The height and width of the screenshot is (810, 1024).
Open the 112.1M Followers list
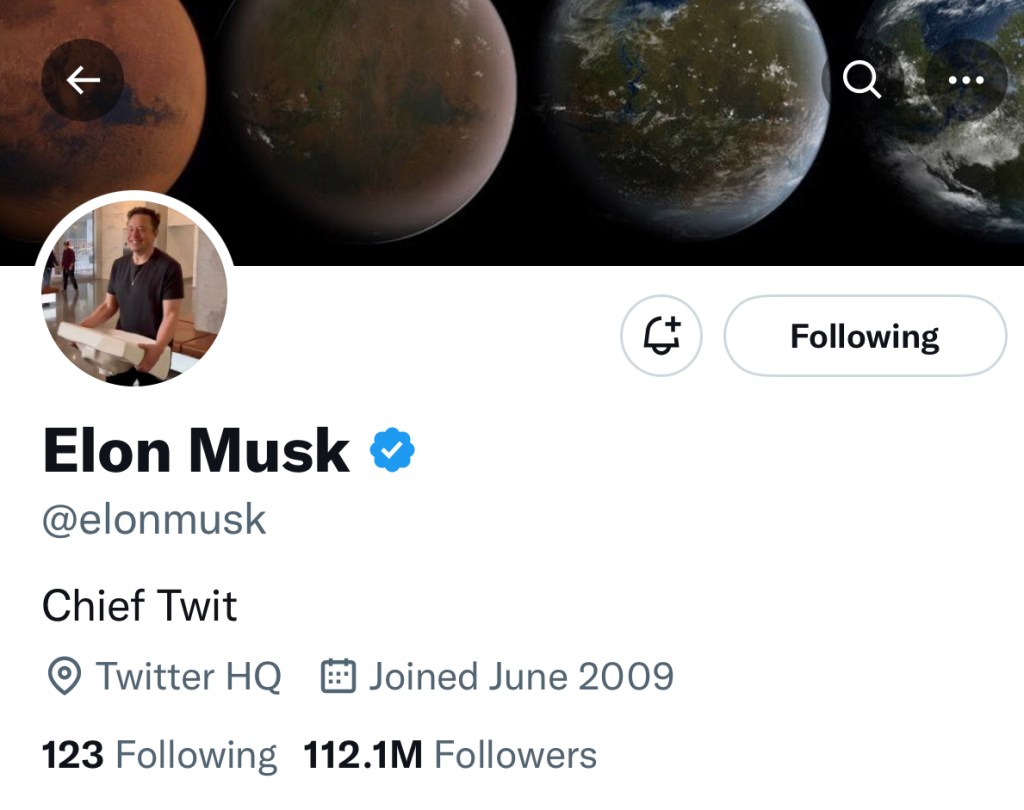click(x=450, y=755)
